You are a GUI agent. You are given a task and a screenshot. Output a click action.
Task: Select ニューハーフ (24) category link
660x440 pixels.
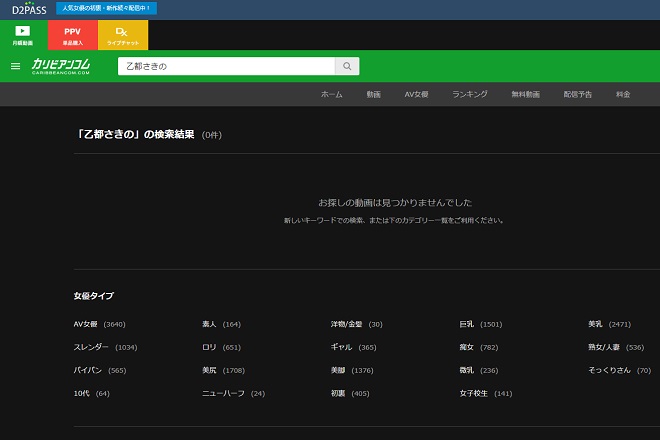(x=234, y=394)
